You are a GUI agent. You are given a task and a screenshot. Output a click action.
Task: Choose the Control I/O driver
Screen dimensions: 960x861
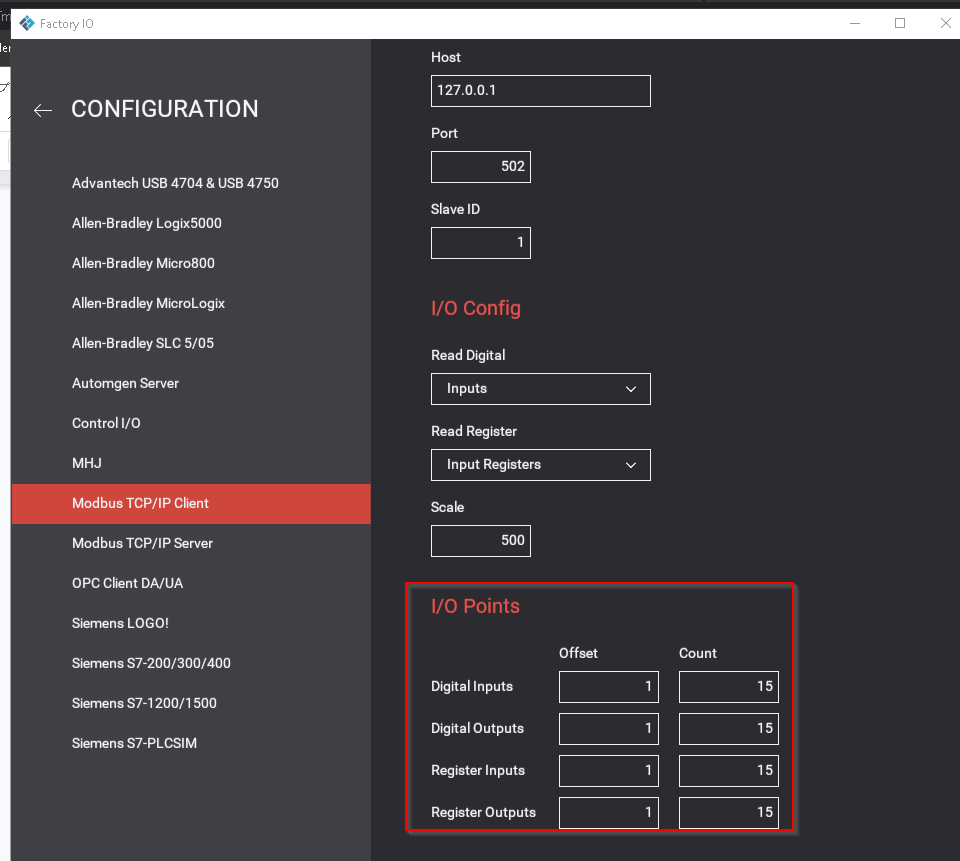(106, 423)
